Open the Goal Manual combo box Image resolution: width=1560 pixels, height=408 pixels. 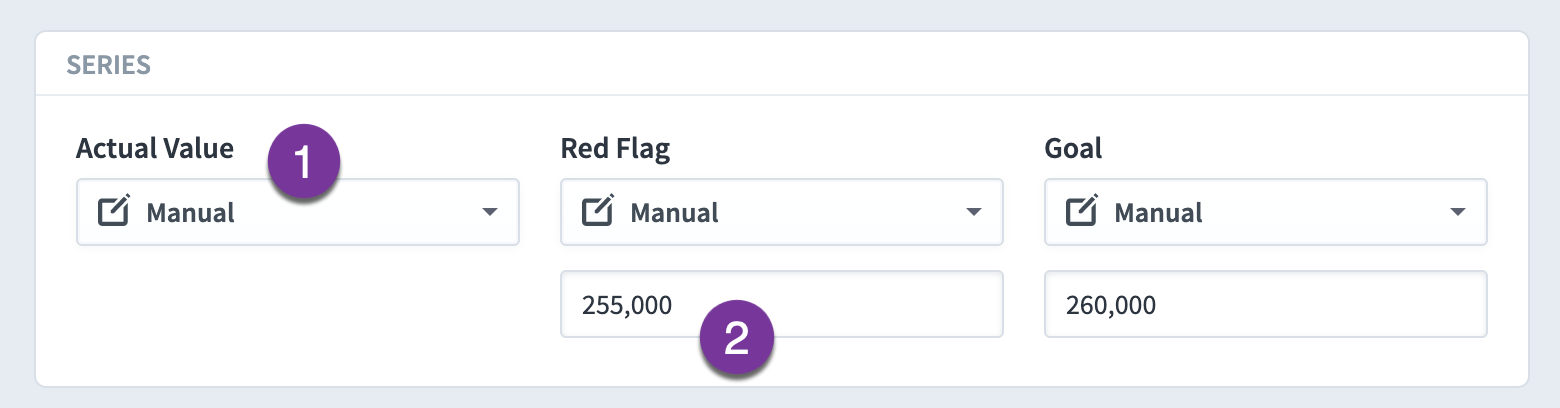[x=1266, y=212]
